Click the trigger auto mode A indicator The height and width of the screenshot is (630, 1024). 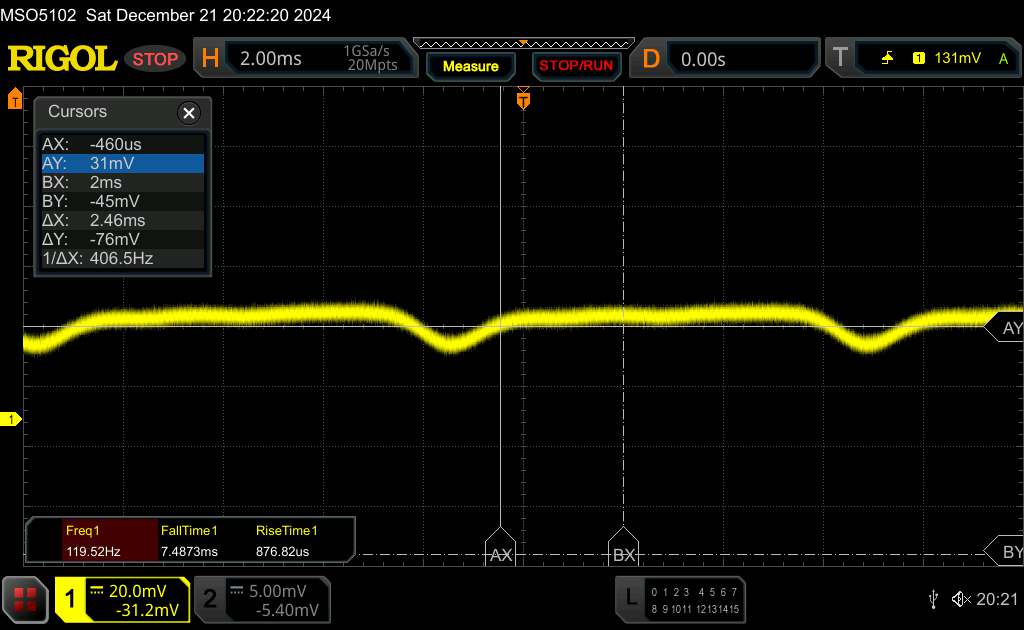pyautogui.click(x=1003, y=59)
